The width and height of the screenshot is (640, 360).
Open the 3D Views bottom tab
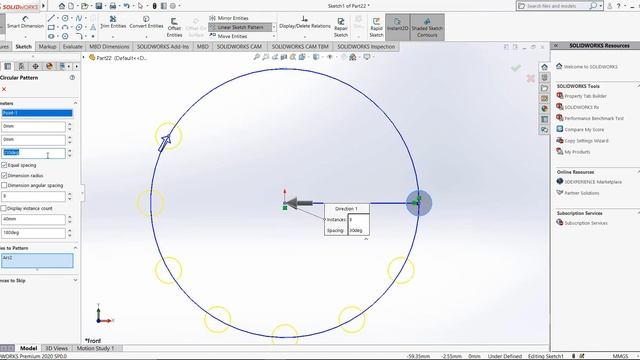(56, 348)
